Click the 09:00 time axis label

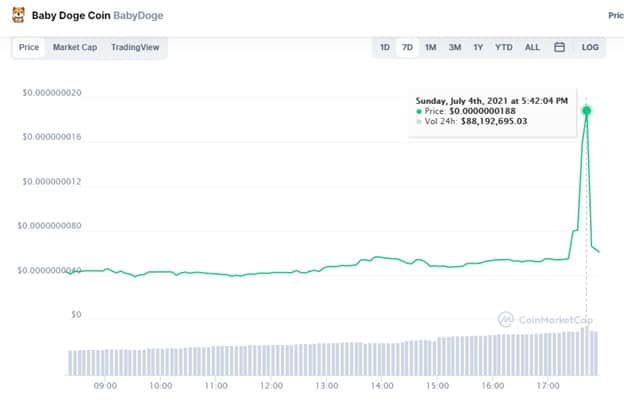click(x=105, y=386)
